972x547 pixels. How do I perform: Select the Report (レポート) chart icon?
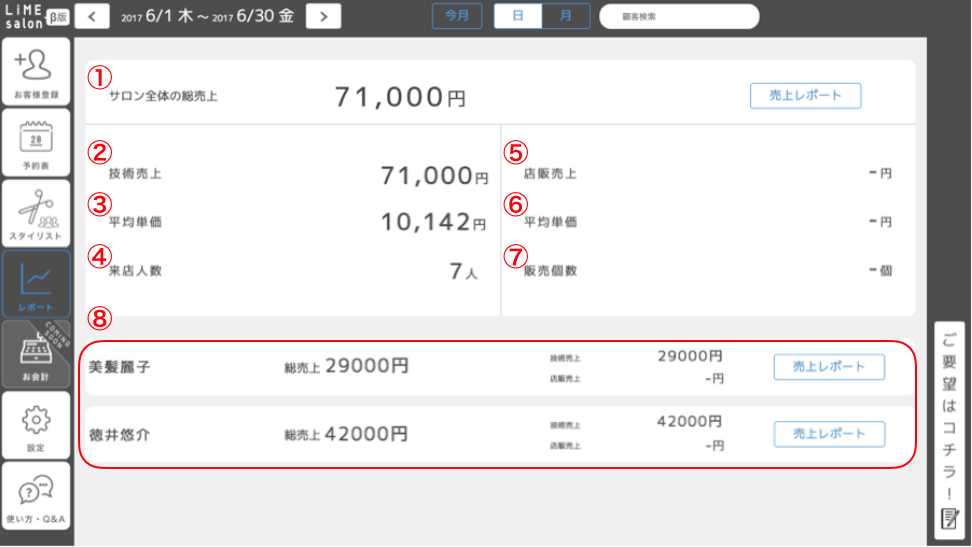click(36, 283)
